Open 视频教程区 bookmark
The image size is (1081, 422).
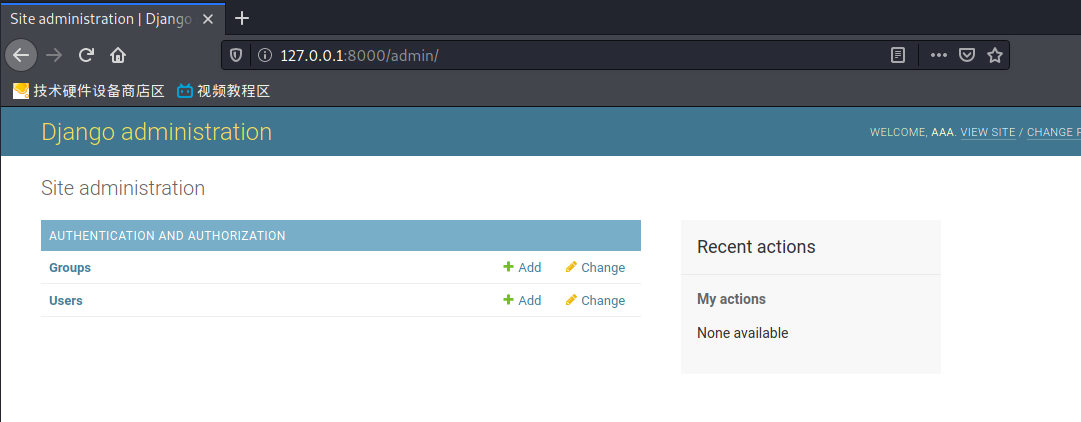point(223,91)
